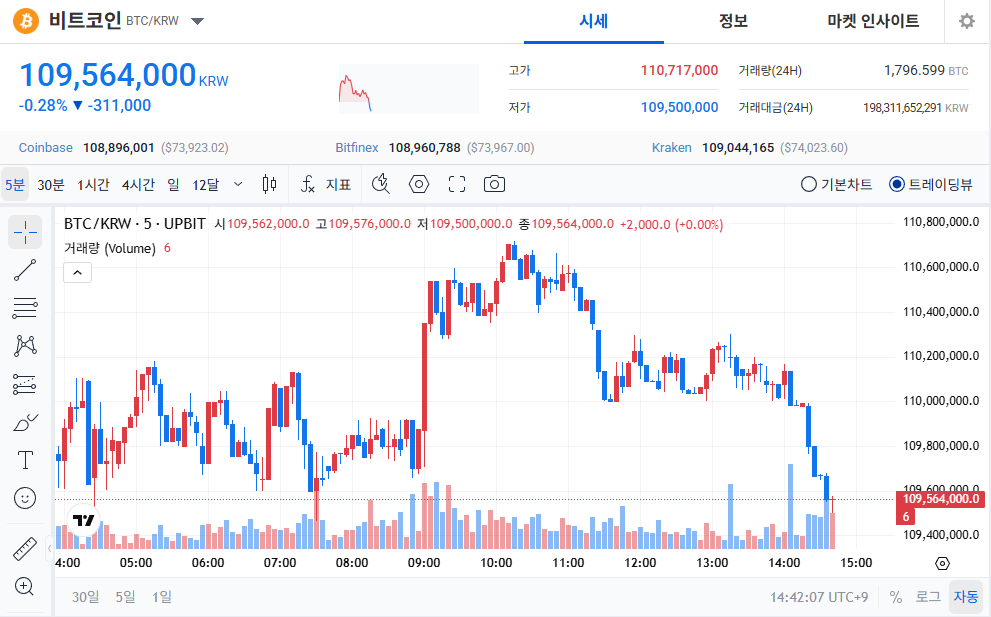Select the text annotation tool
Image resolution: width=991 pixels, height=617 pixels.
click(x=25, y=460)
